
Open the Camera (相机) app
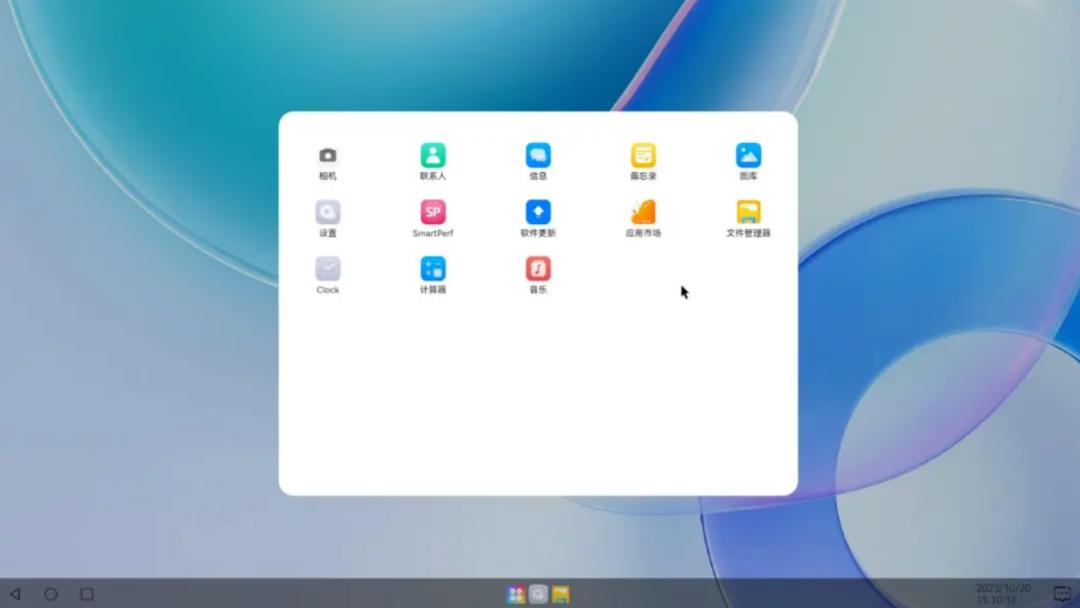327,156
